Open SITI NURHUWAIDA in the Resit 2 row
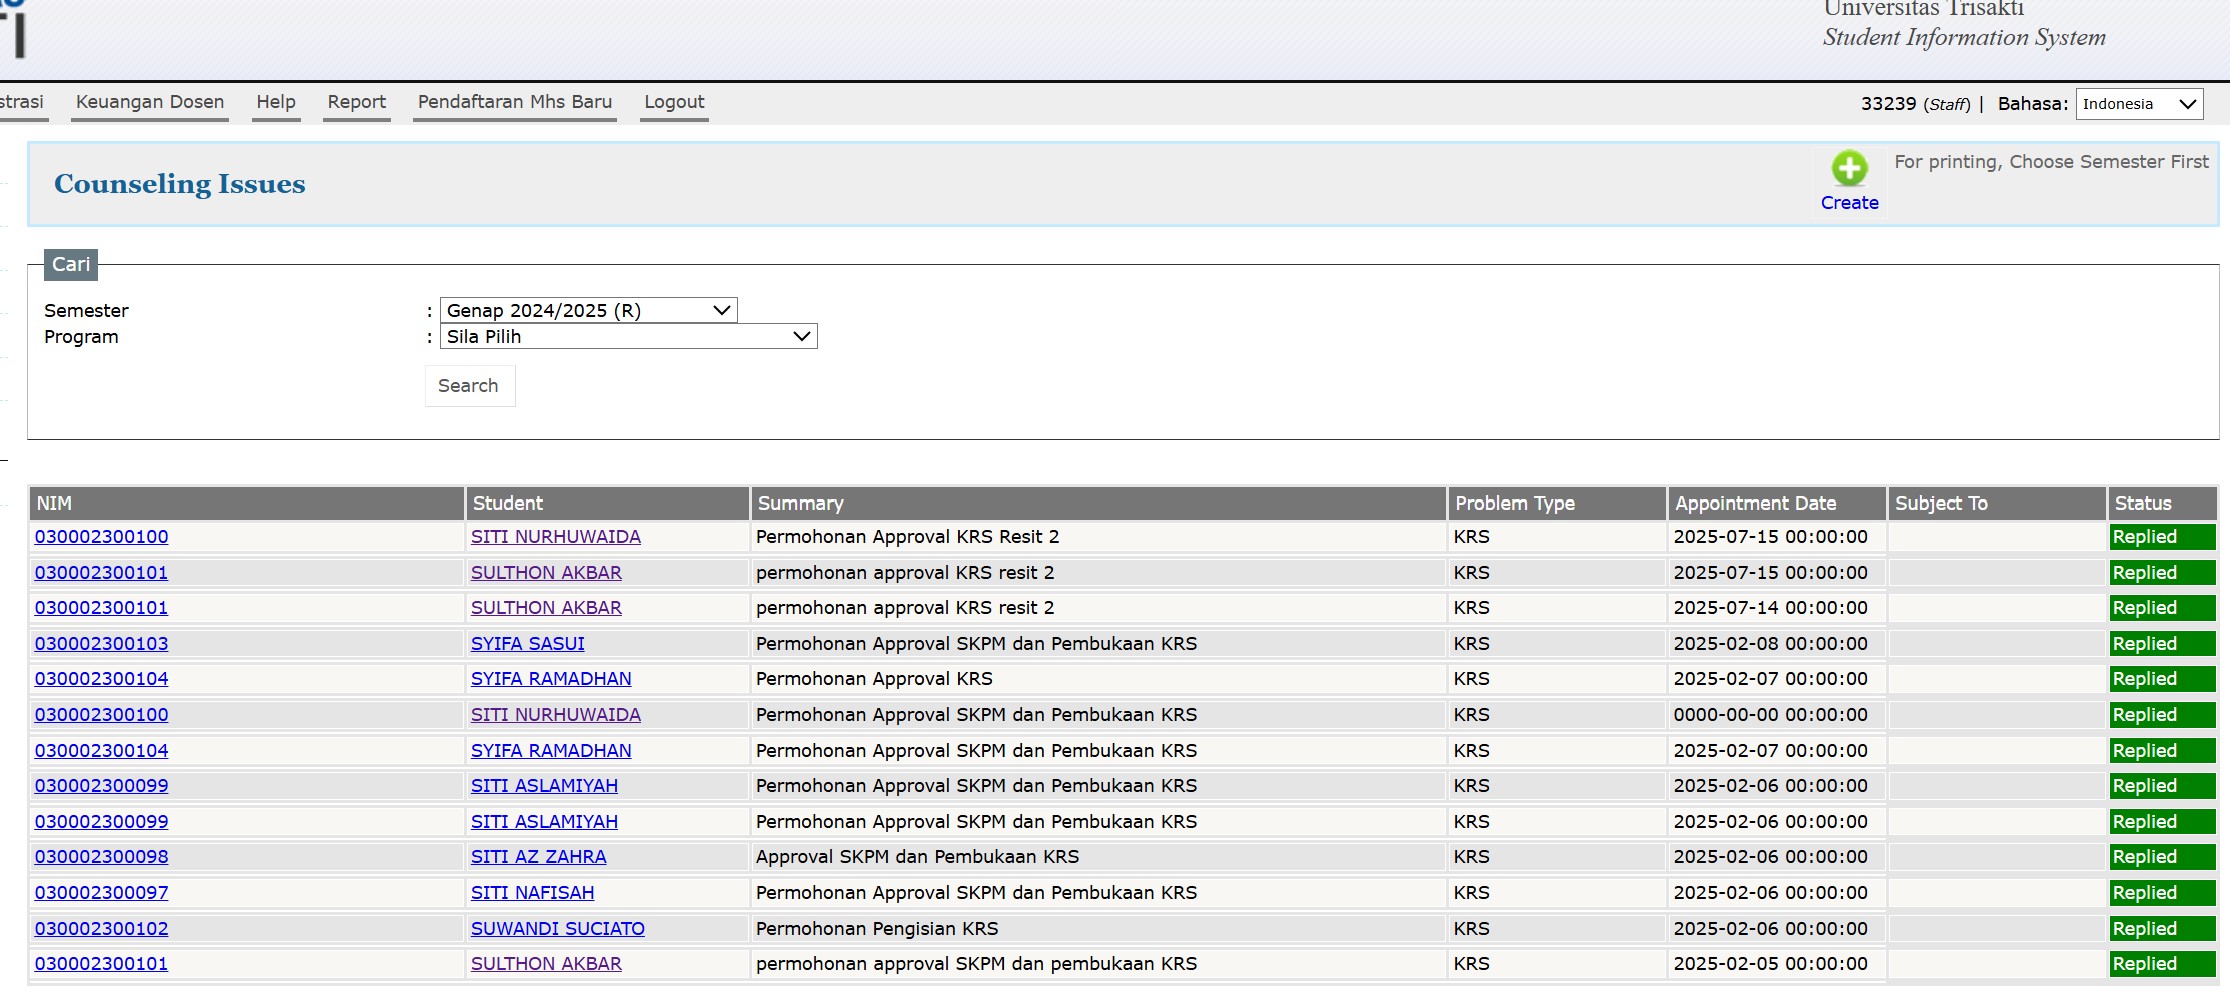Image resolution: width=2230 pixels, height=998 pixels. 555,537
